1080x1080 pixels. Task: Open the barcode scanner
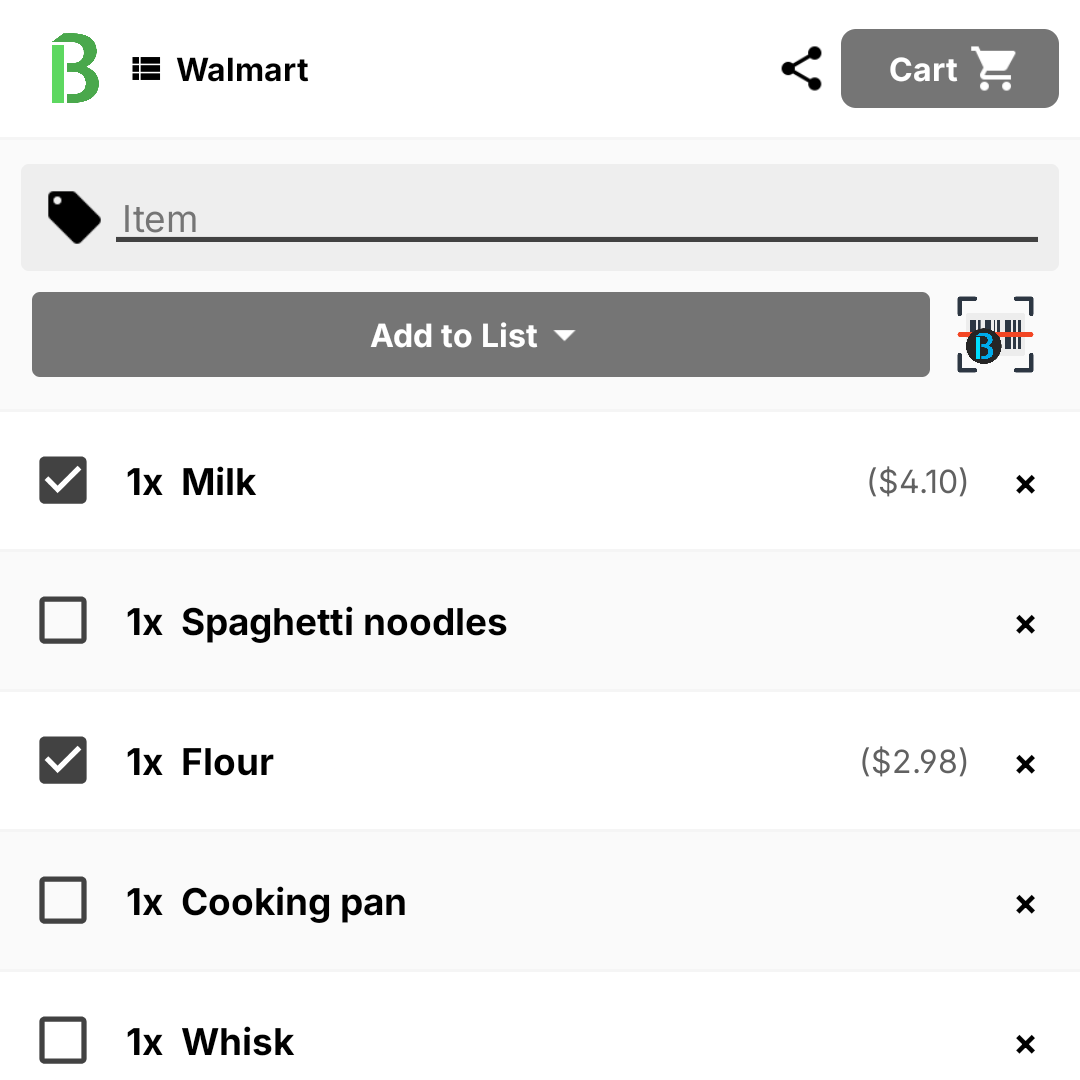pos(995,335)
